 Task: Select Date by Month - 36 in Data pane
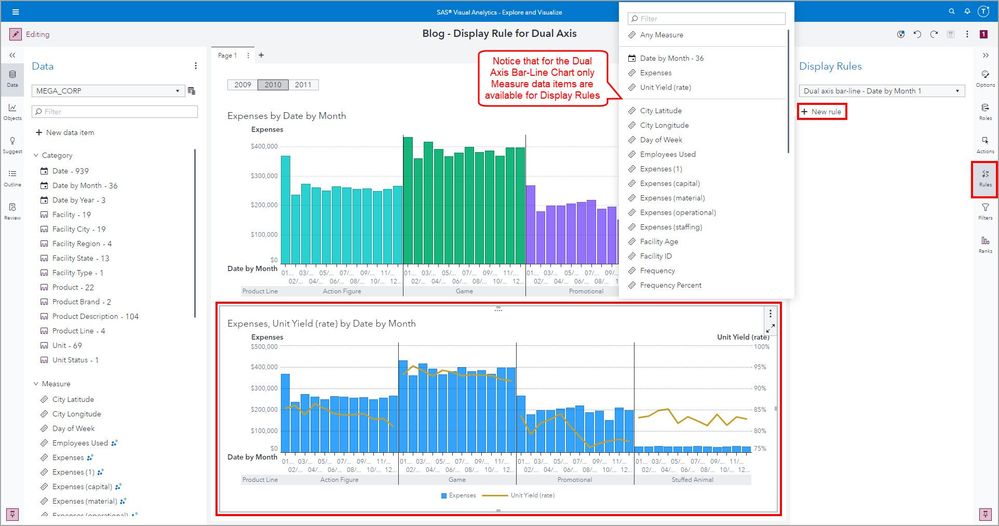(79, 185)
